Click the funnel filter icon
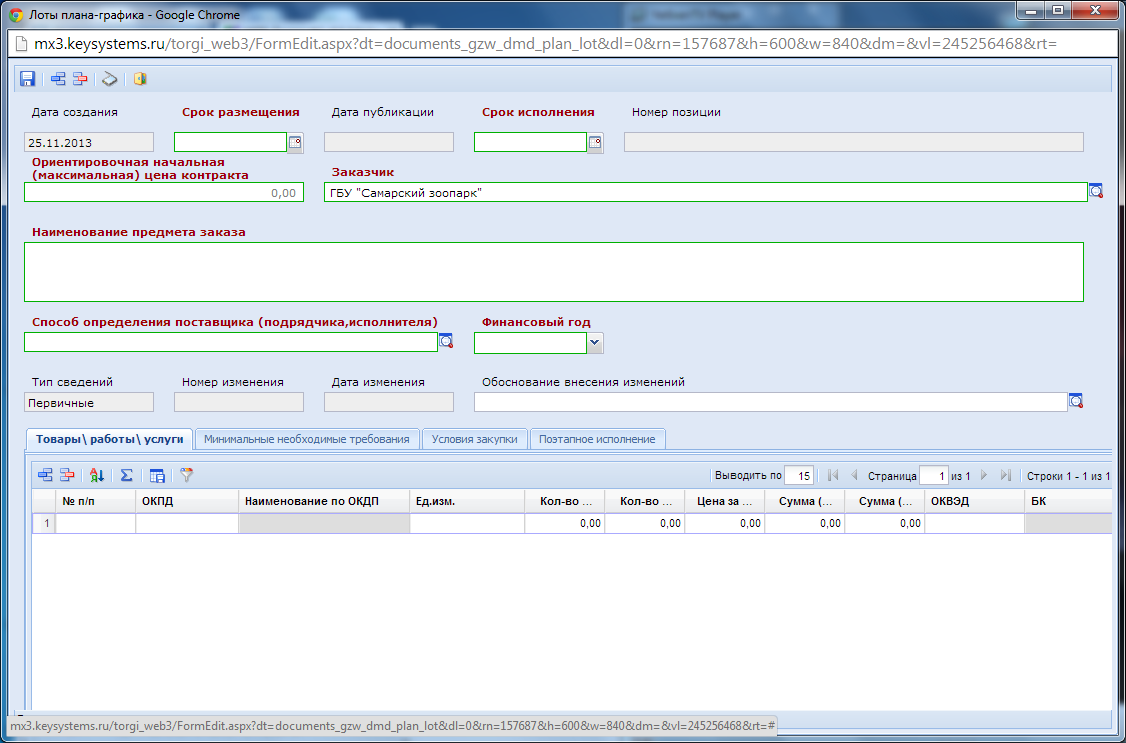 186,476
